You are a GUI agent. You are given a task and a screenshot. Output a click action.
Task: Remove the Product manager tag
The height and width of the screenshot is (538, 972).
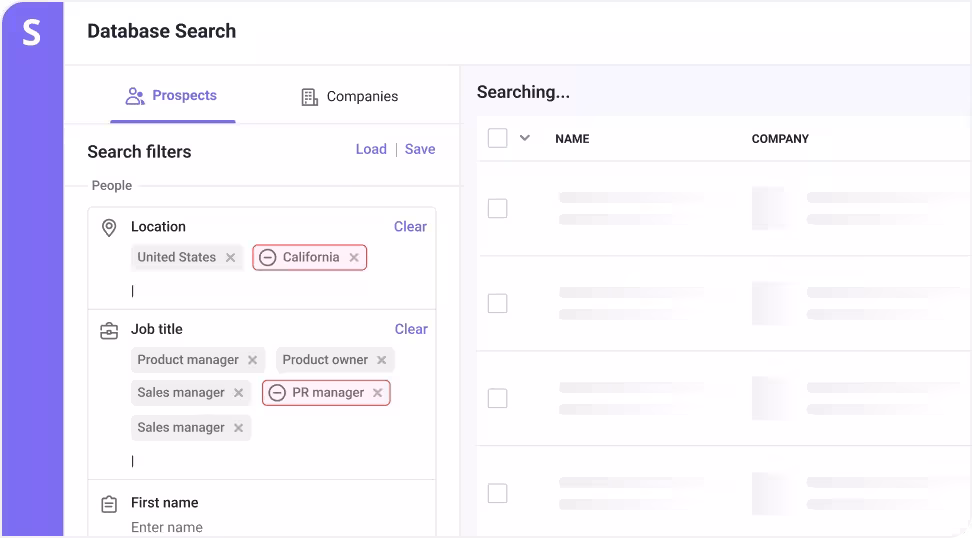[x=252, y=360]
